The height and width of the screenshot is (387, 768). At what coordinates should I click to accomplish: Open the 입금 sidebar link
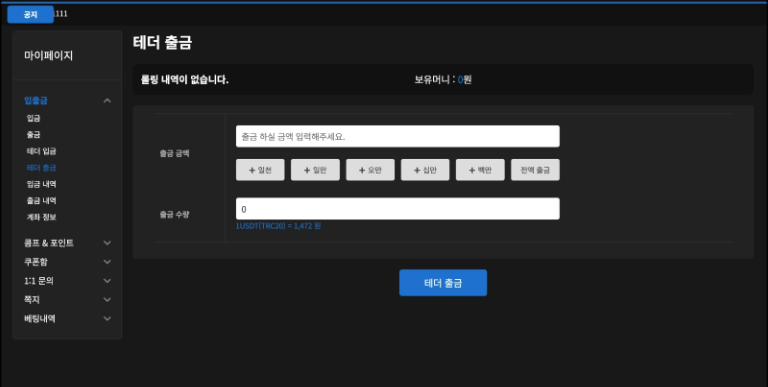(33, 118)
